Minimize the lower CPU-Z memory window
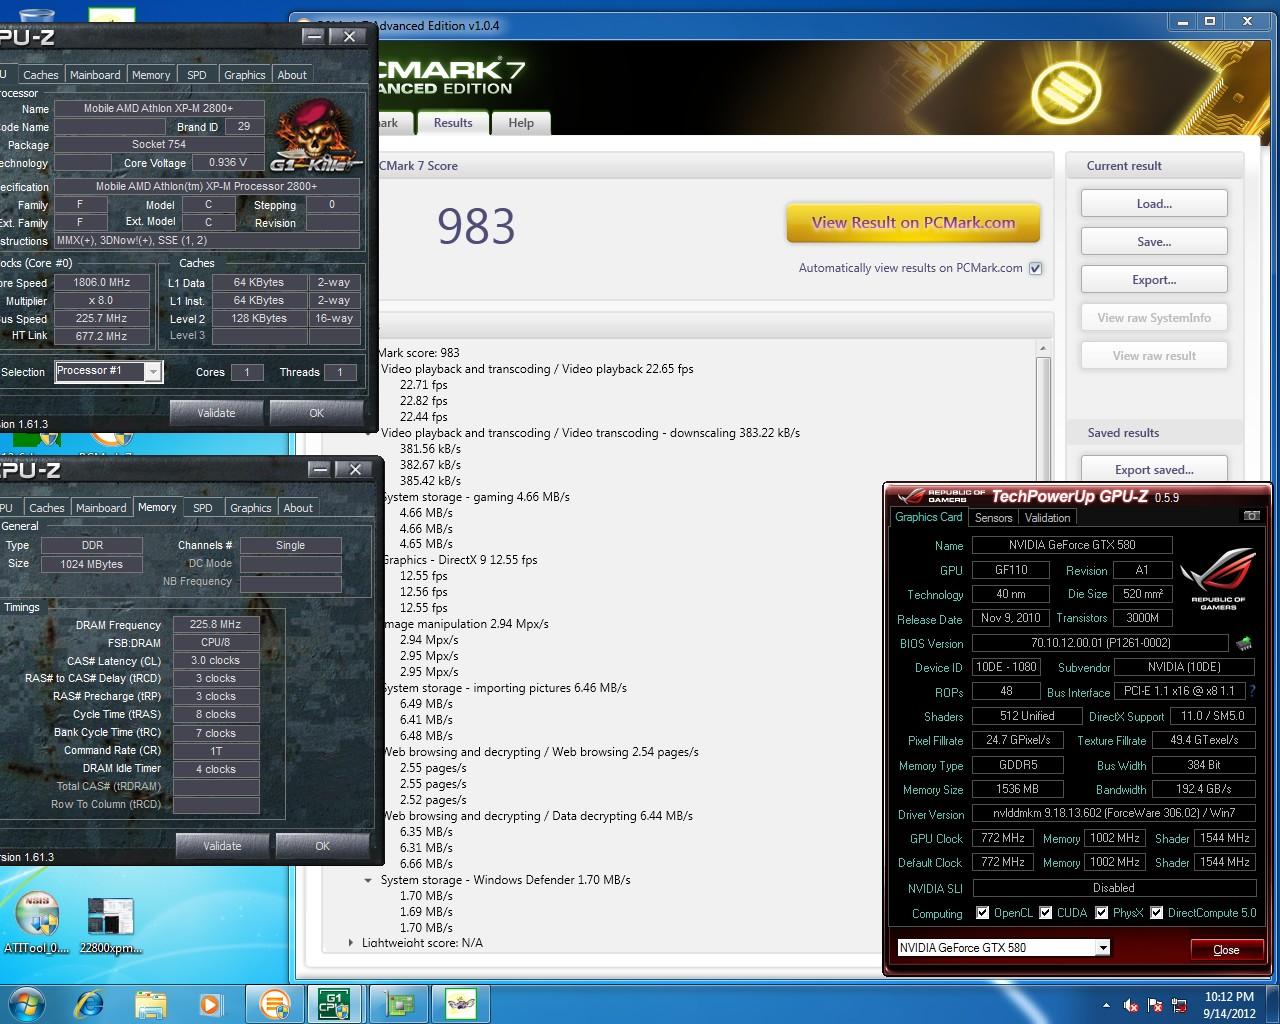 (320, 469)
